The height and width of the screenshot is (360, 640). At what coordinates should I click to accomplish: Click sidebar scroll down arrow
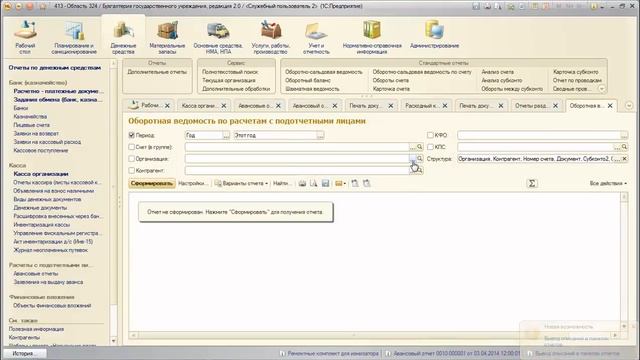click(x=113, y=341)
